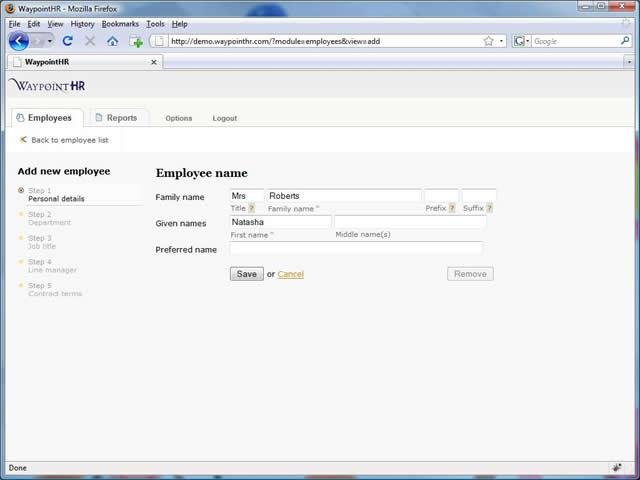Open the Tools menu
Viewport: 640px width, 480px height.
[x=155, y=24]
